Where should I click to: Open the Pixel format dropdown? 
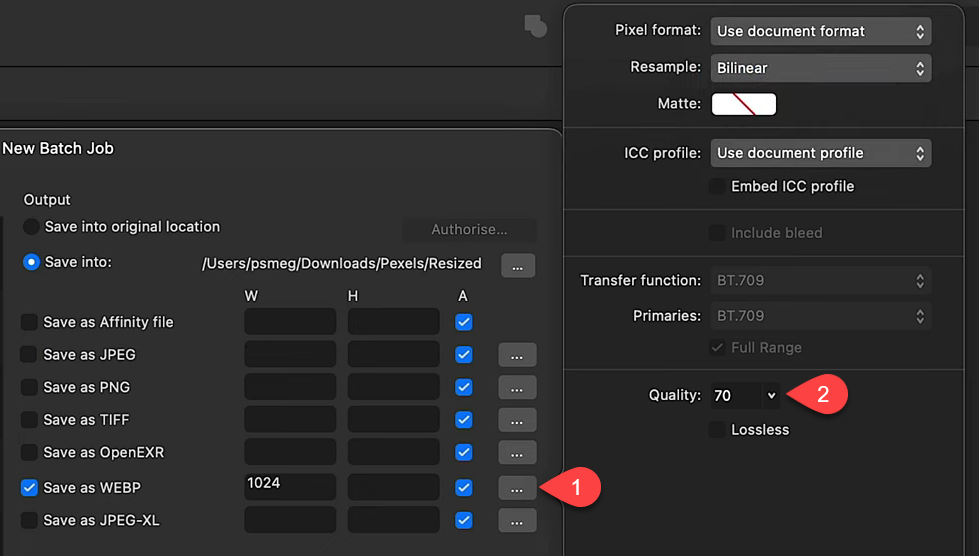click(820, 31)
